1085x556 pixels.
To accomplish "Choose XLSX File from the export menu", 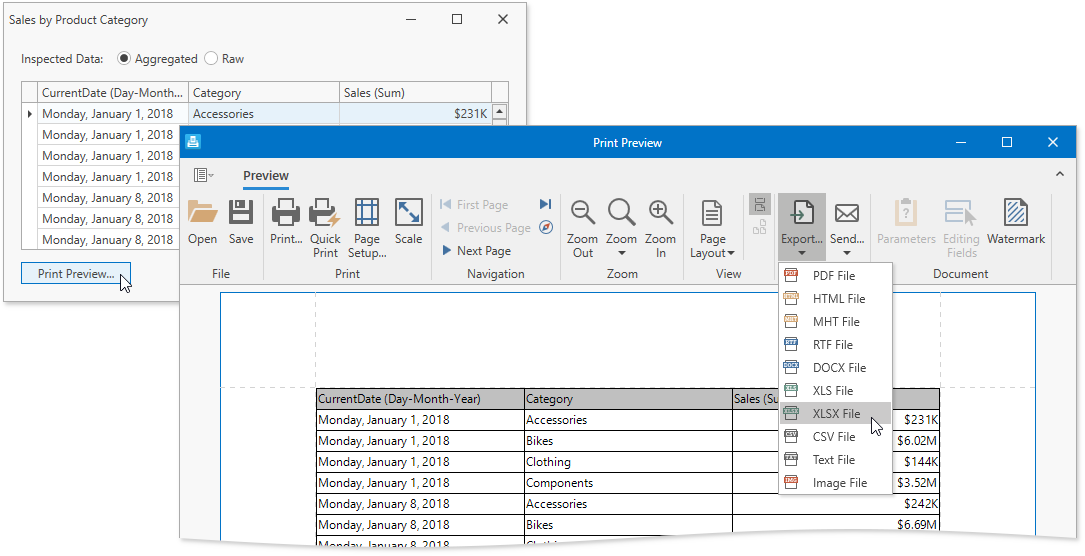I will coord(835,414).
